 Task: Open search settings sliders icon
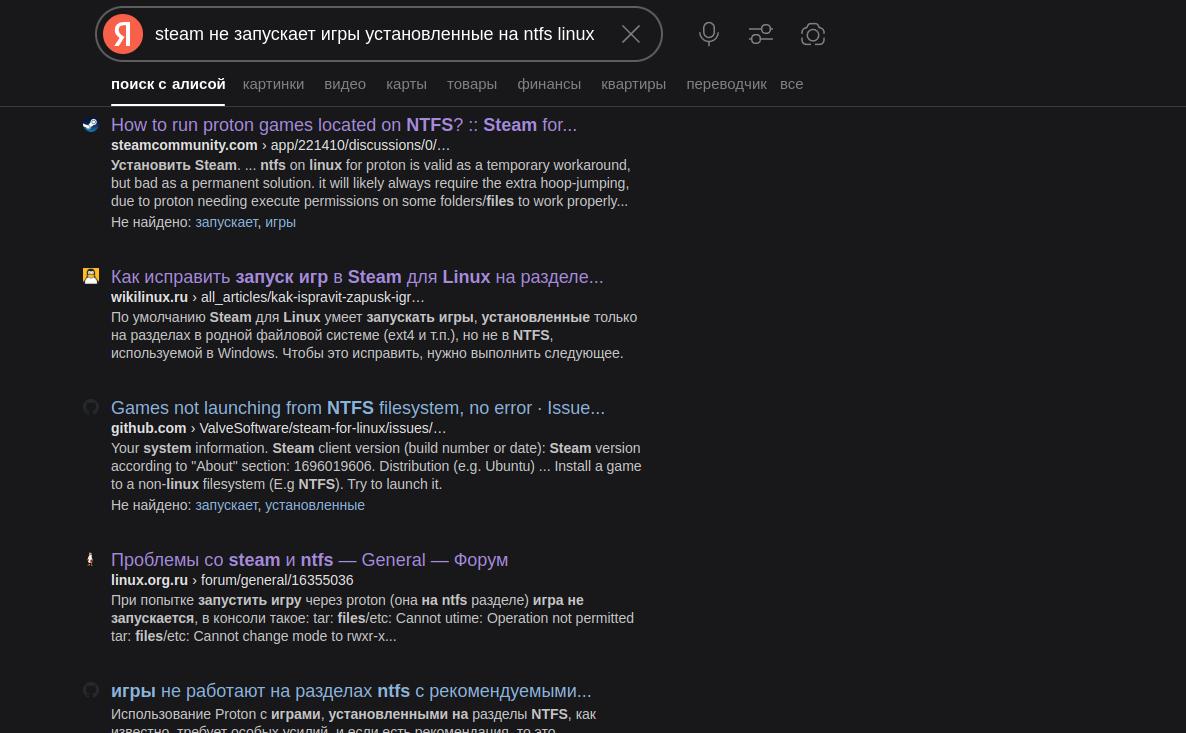tap(761, 34)
